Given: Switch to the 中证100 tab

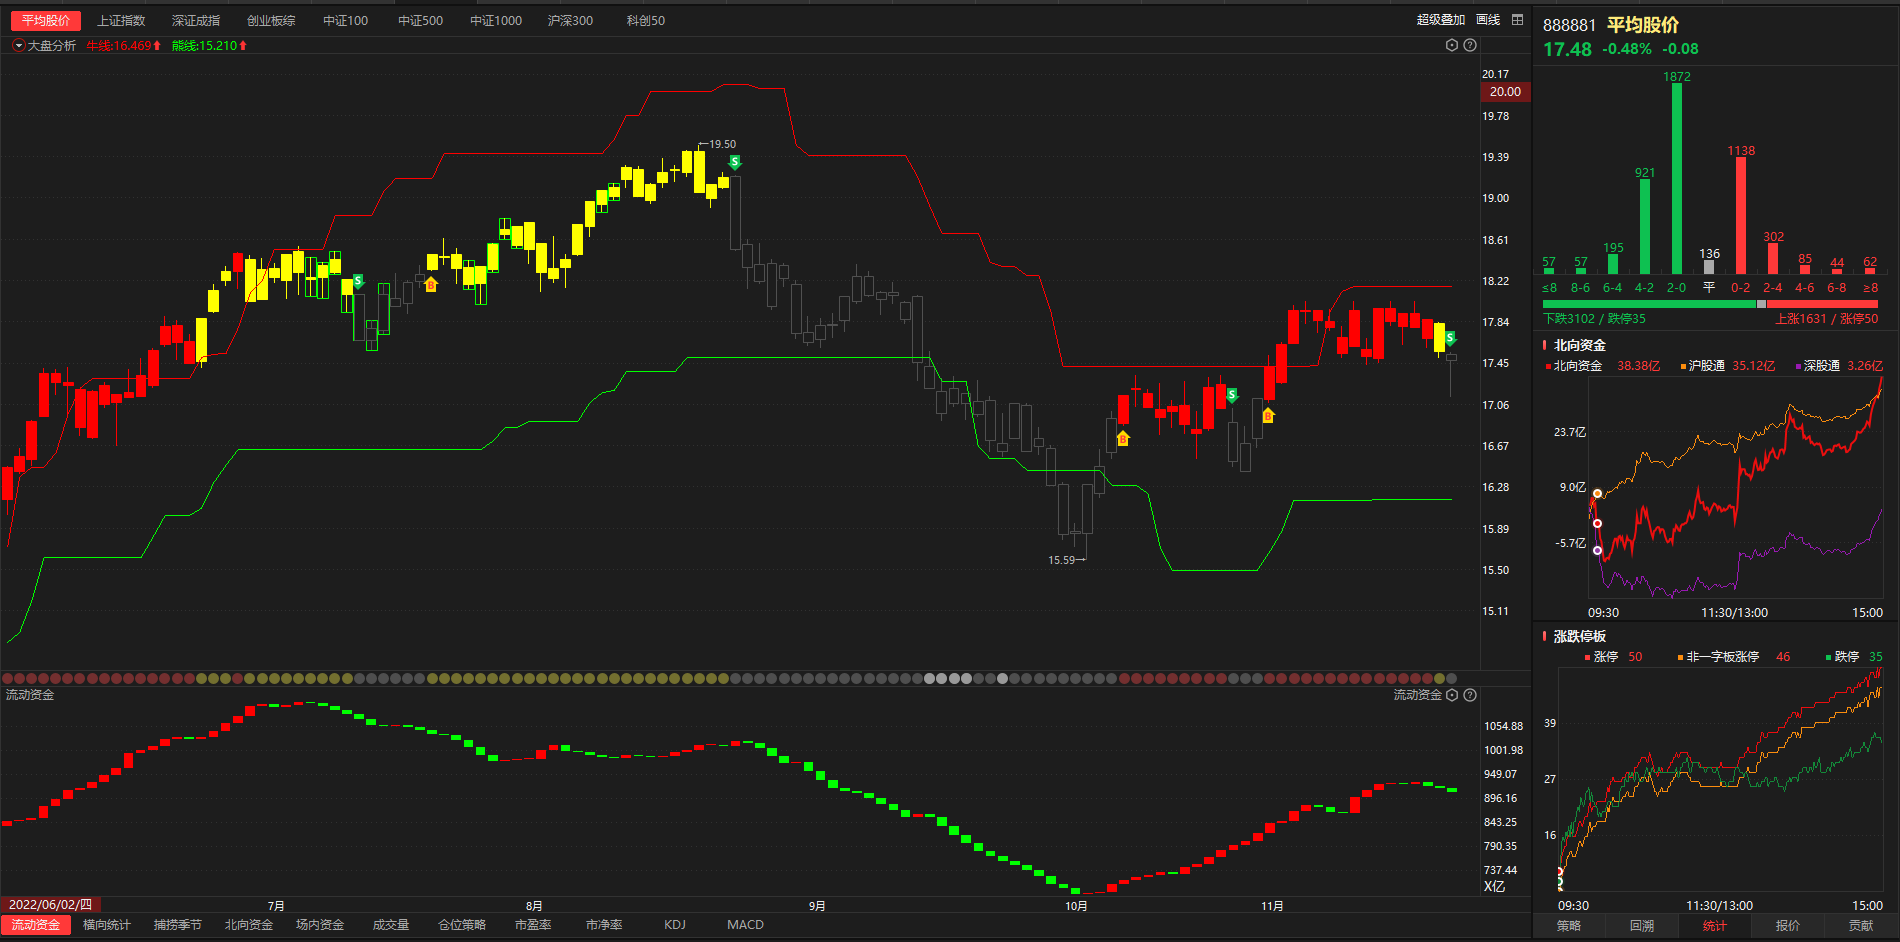Looking at the screenshot, I should [346, 20].
